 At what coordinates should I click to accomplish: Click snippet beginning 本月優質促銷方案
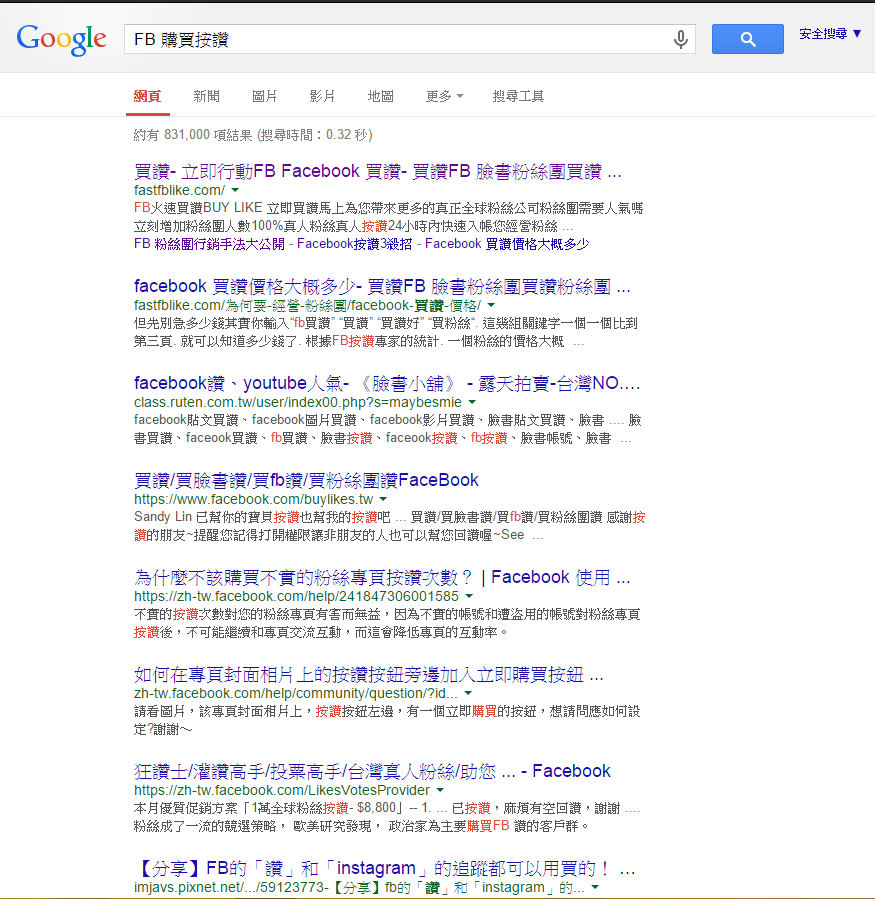point(387,817)
